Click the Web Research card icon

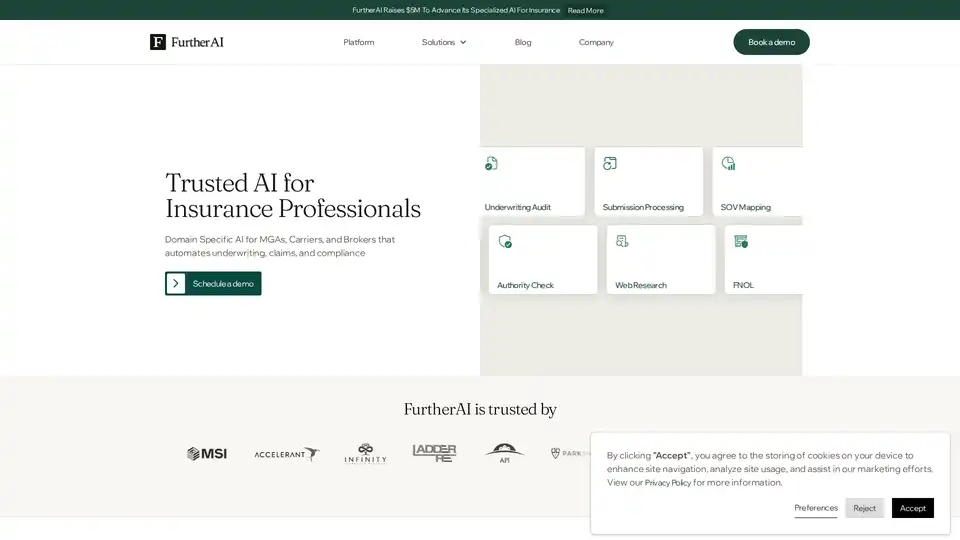click(622, 241)
